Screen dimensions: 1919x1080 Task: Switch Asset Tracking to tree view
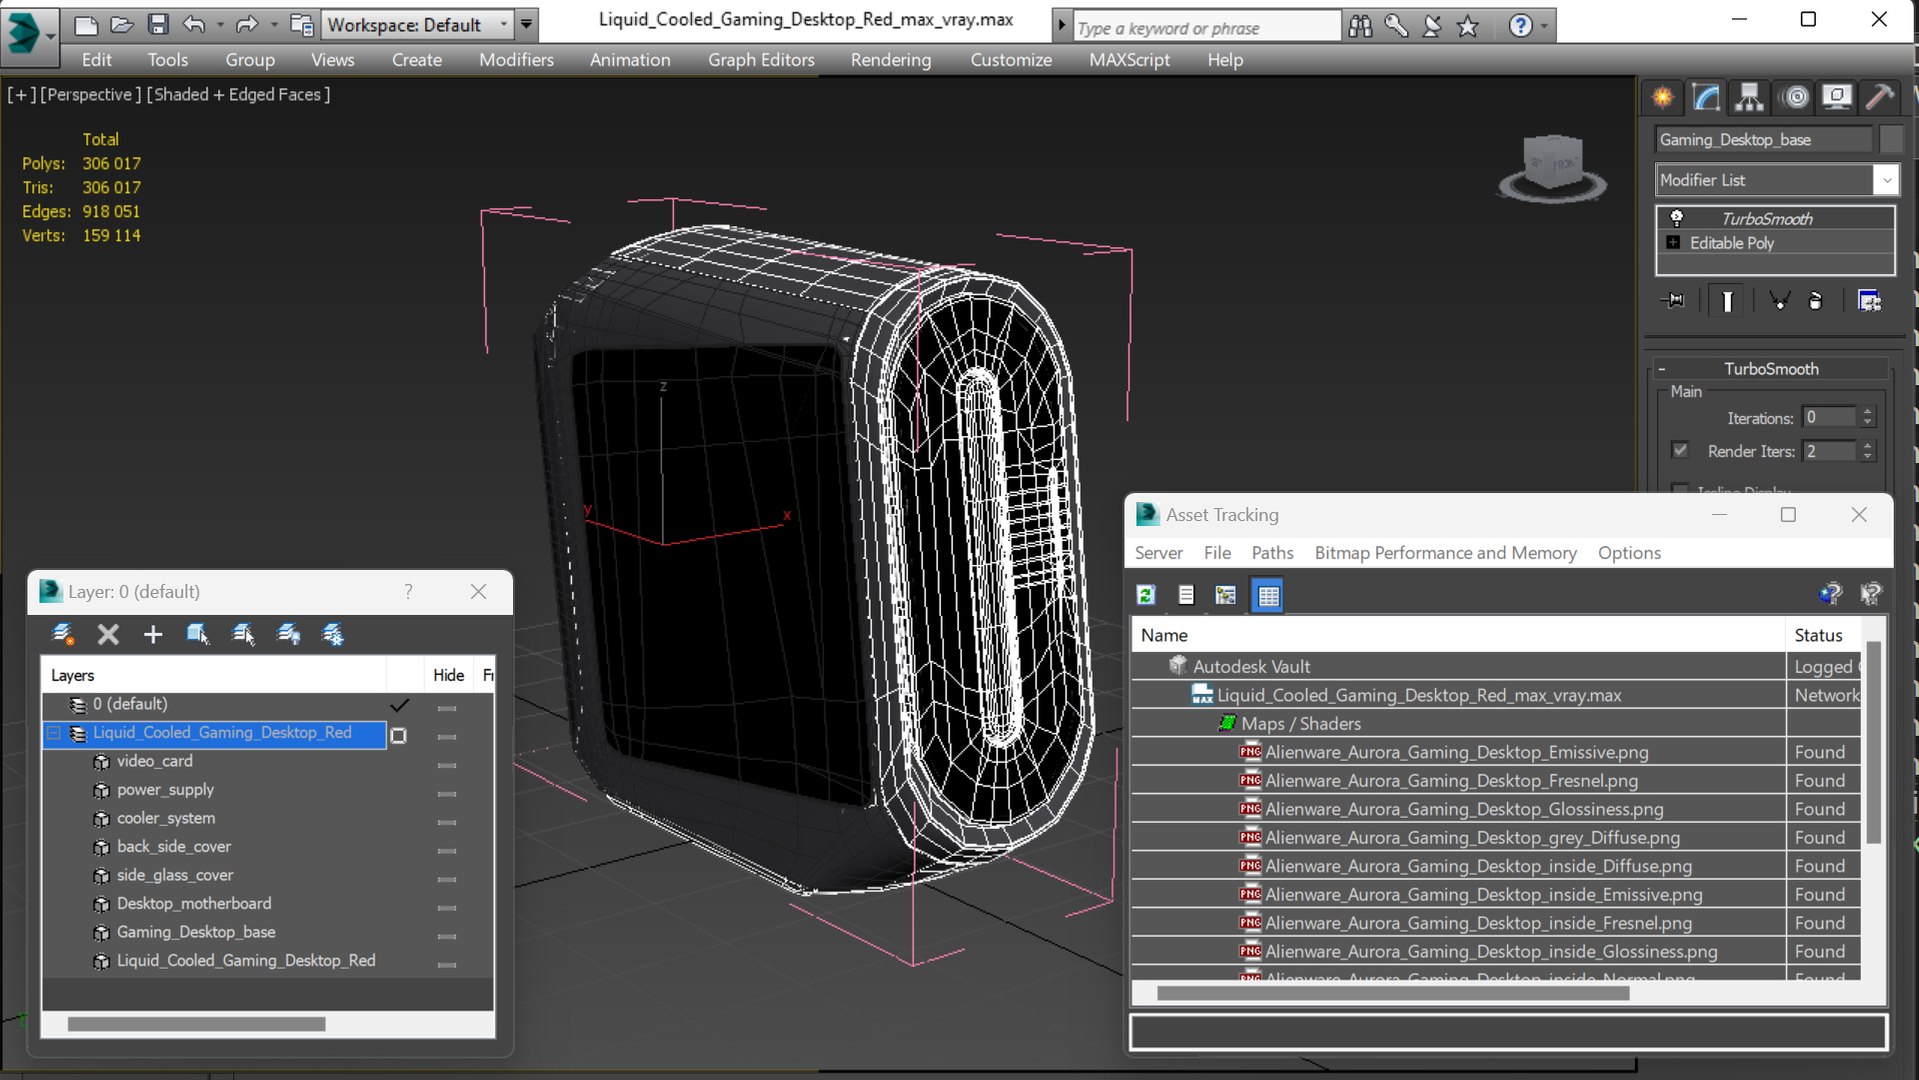(x=1226, y=596)
